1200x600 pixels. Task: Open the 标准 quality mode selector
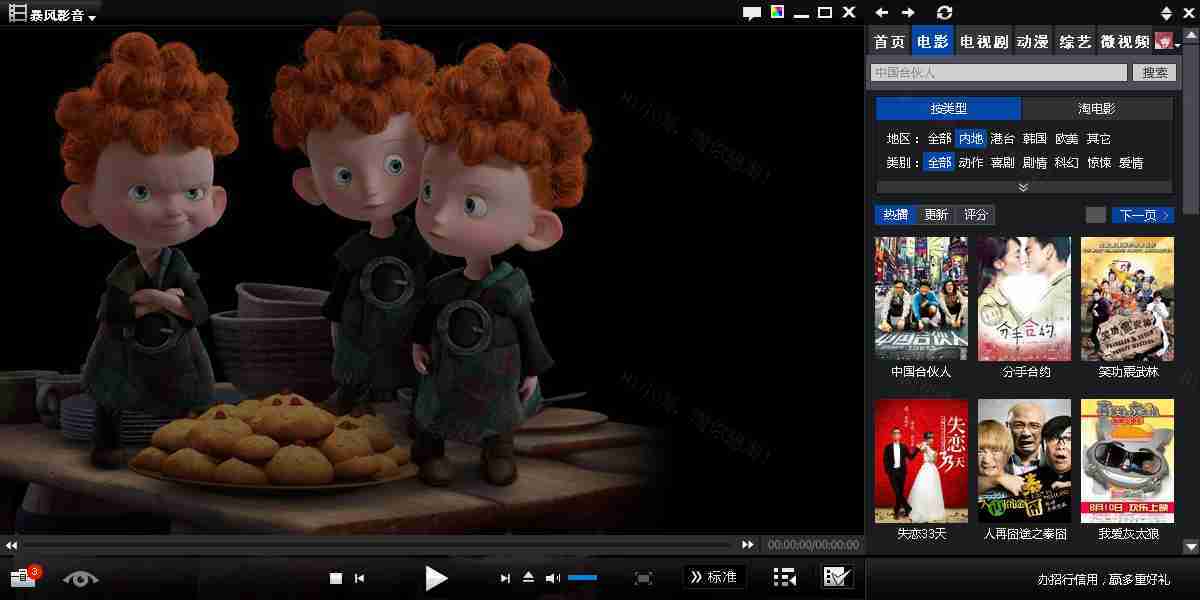click(x=714, y=577)
